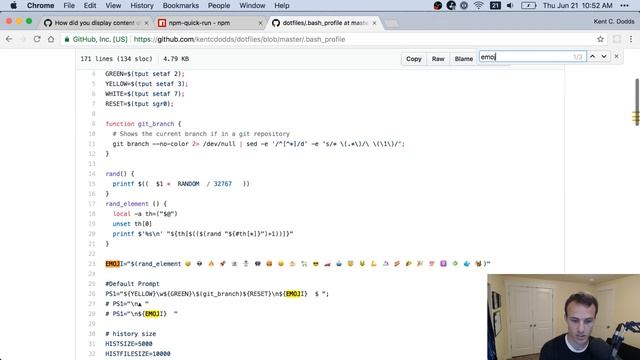Focus the github.com address bar URL

[x=239, y=39]
